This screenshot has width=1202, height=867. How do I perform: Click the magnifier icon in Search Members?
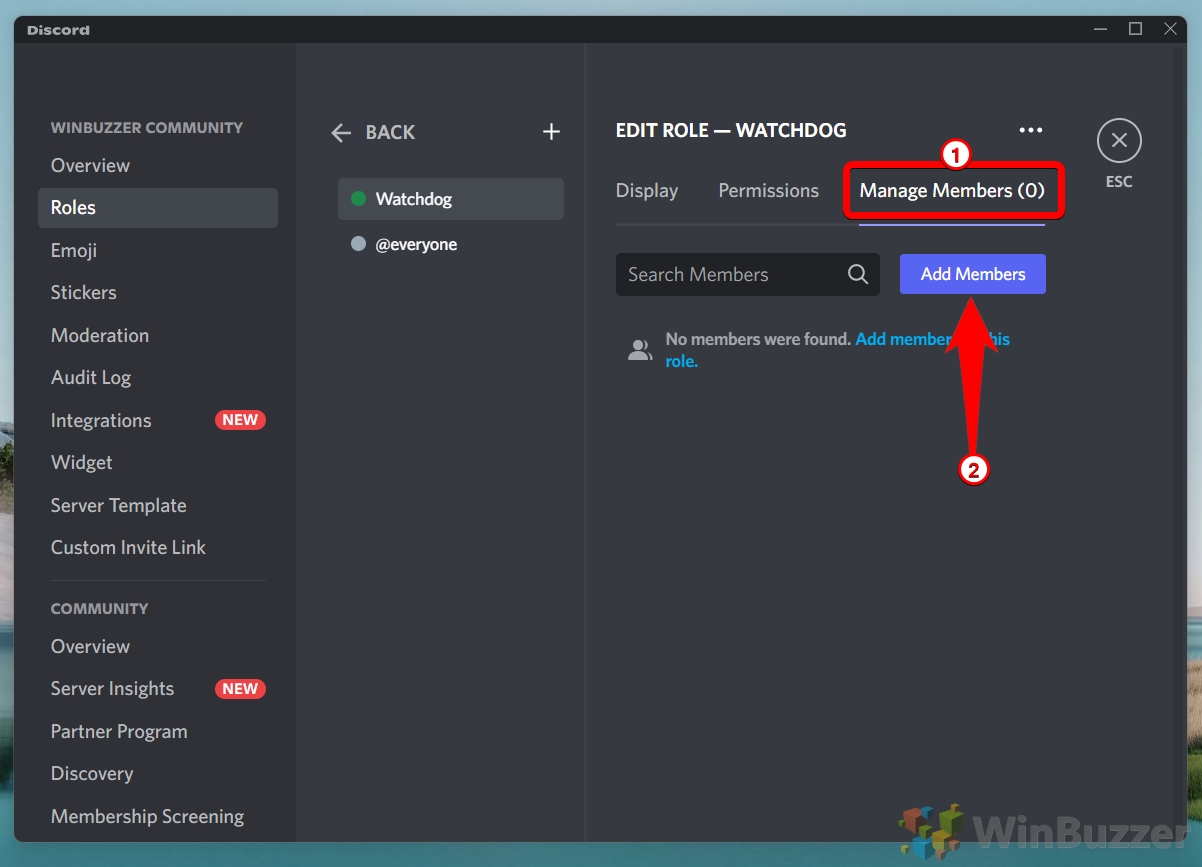(x=858, y=274)
